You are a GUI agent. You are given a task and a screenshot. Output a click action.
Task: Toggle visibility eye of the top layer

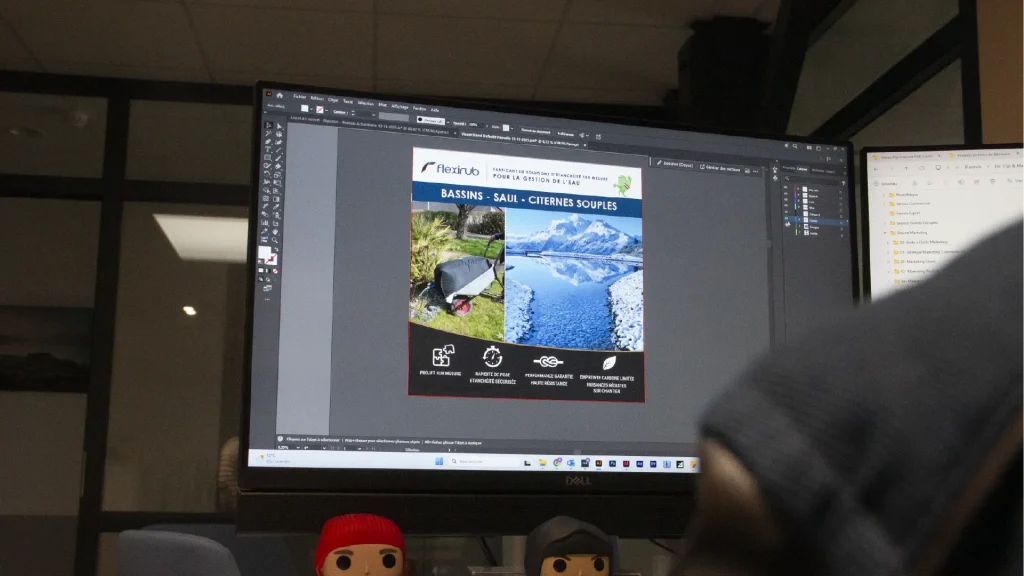(x=786, y=187)
